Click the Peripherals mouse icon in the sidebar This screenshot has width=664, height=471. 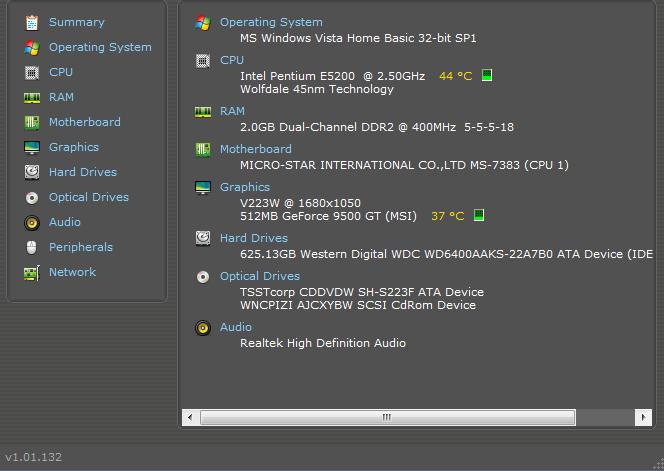click(x=32, y=247)
